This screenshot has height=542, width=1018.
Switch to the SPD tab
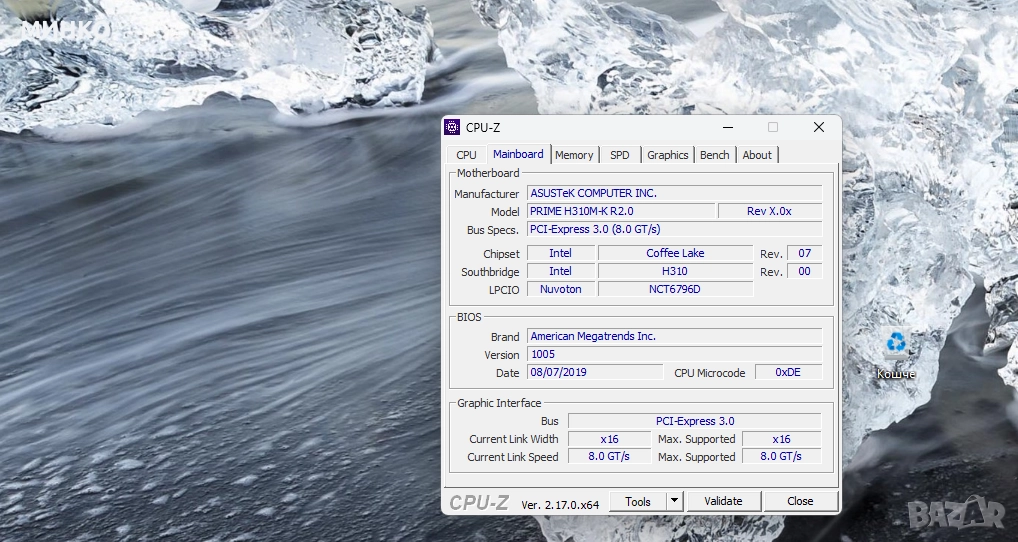click(620, 155)
